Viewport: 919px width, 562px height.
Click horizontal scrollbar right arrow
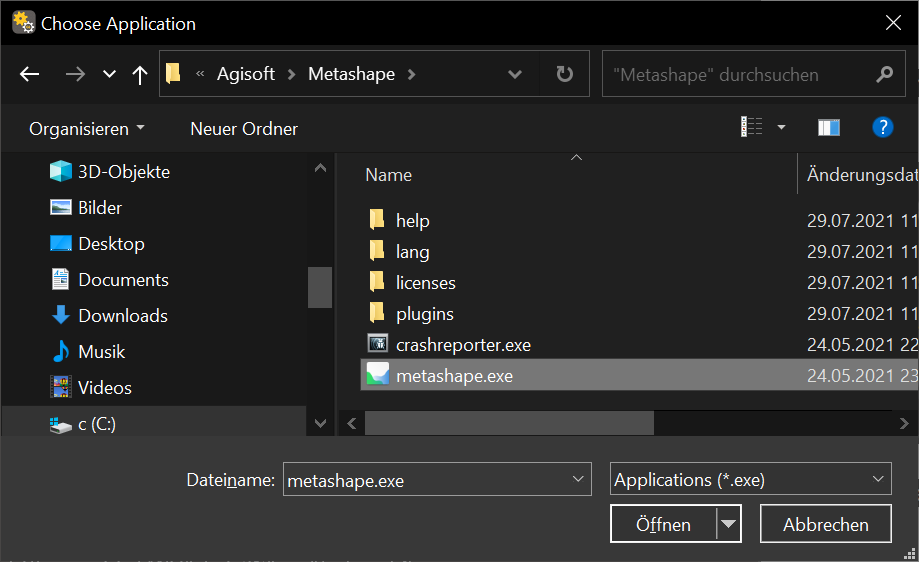coord(904,423)
